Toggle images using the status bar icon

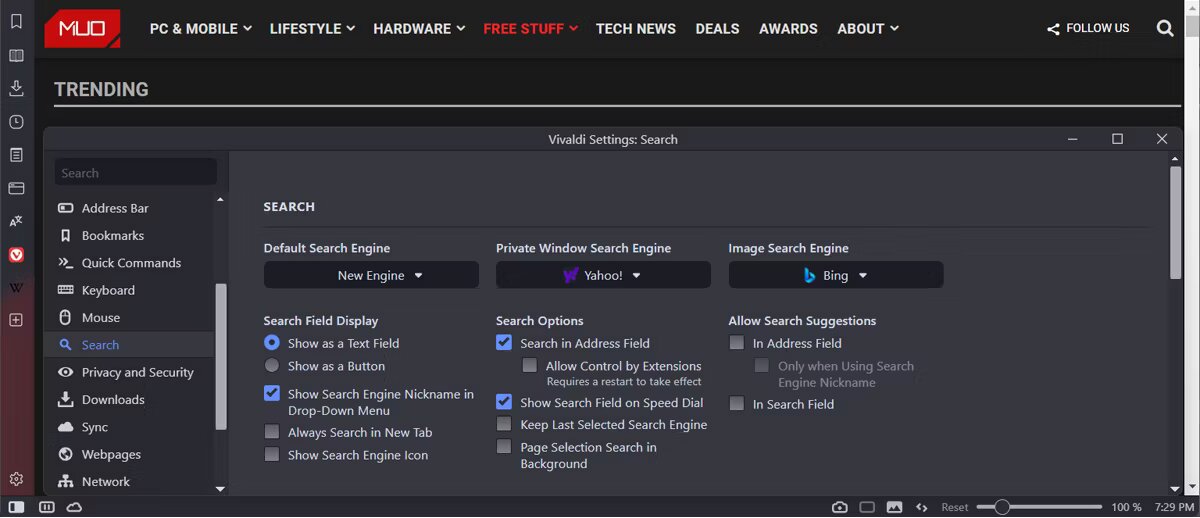[x=894, y=507]
